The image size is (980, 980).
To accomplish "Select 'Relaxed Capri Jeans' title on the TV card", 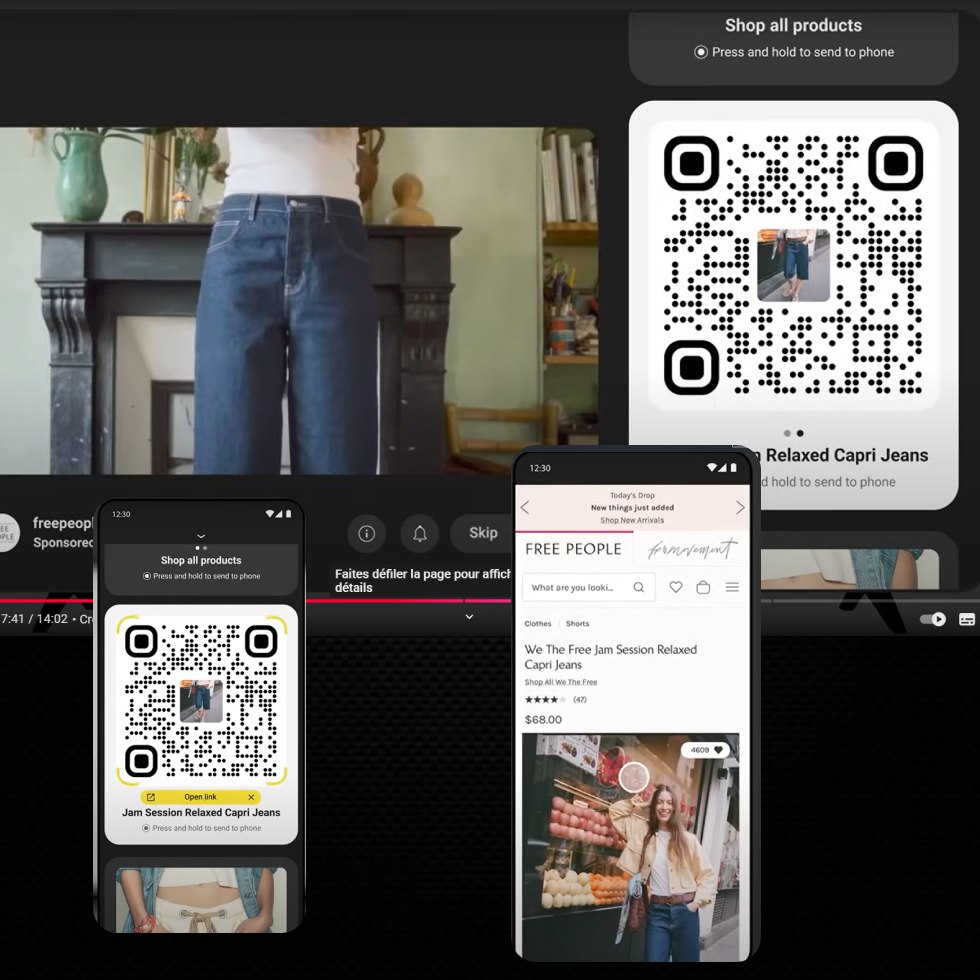I will (847, 455).
